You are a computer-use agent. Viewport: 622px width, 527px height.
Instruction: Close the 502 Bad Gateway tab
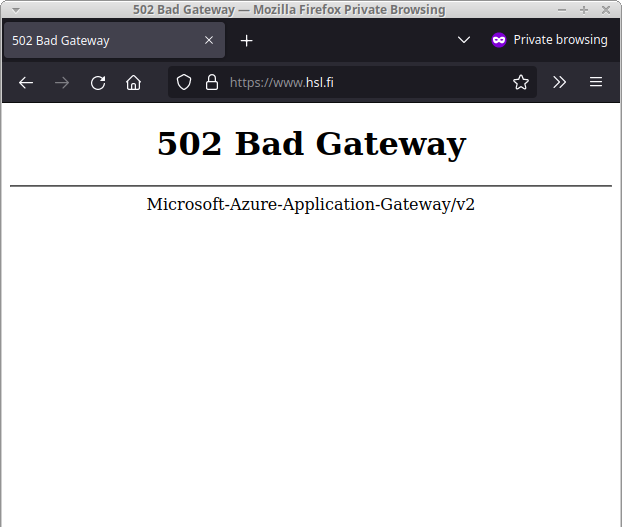(x=209, y=40)
